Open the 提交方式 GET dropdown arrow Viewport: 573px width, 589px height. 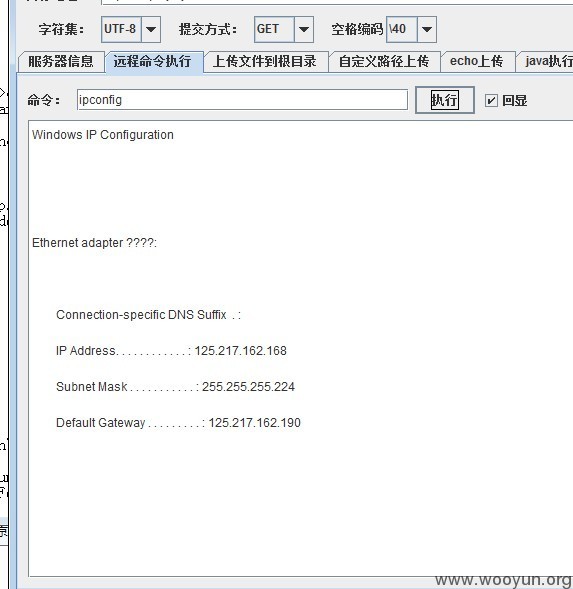304,29
